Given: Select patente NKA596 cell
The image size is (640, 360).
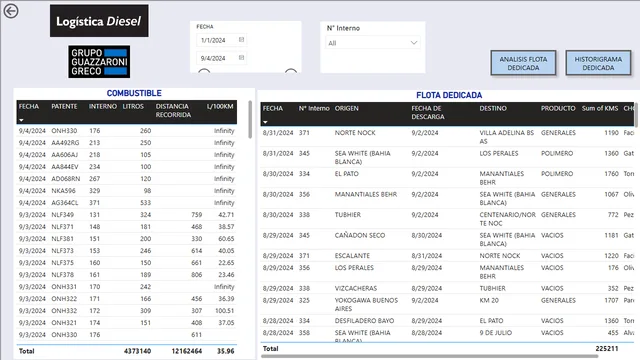Looking at the screenshot, I should pos(63,191).
